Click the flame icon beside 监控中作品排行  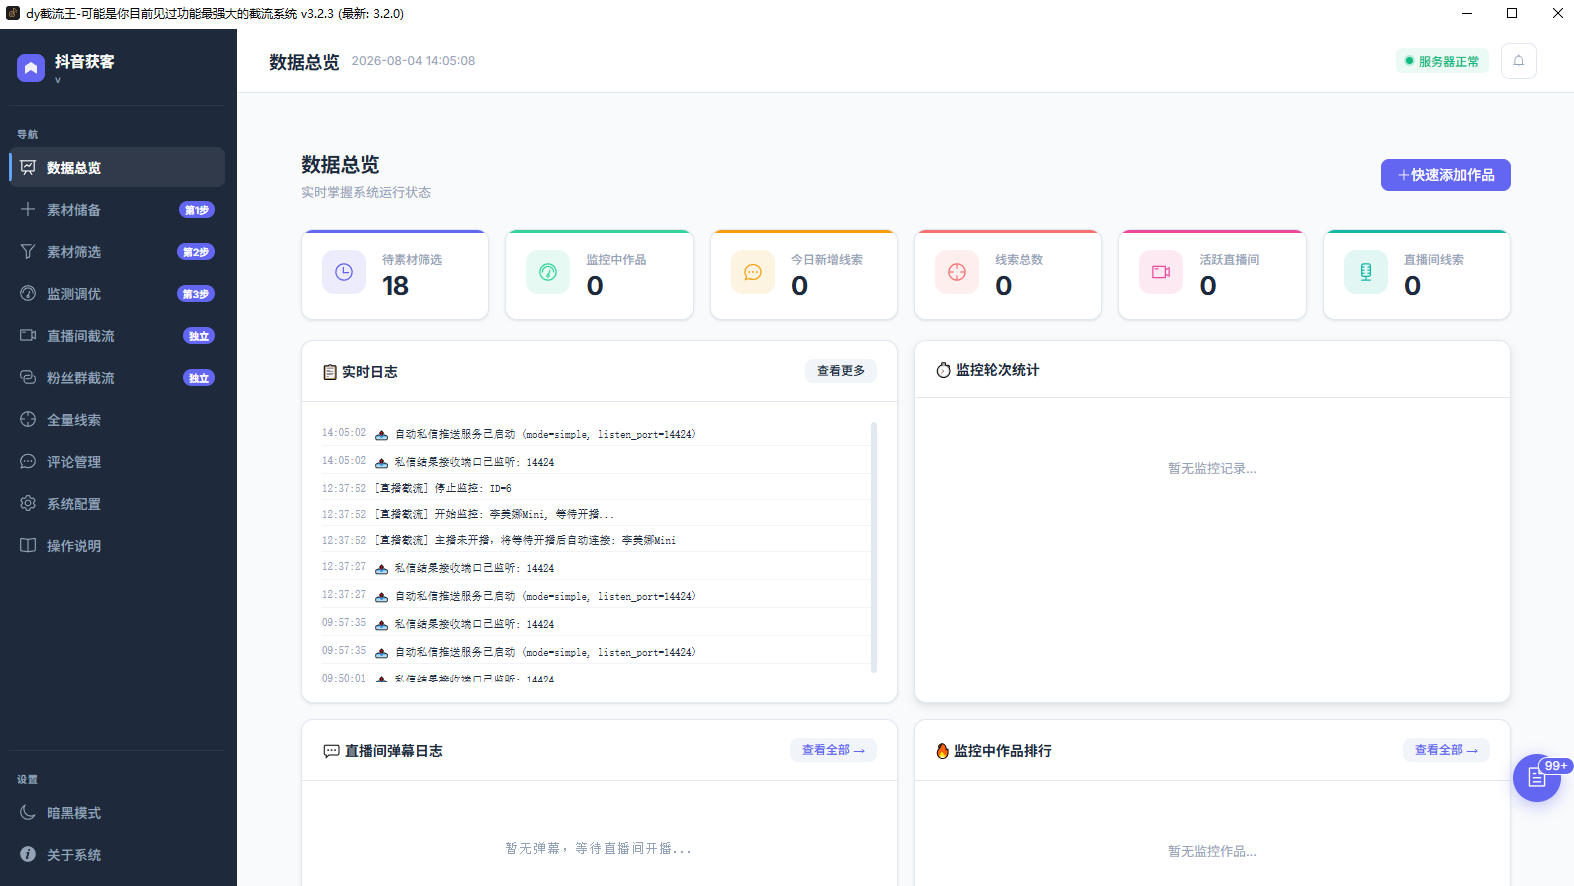(942, 751)
